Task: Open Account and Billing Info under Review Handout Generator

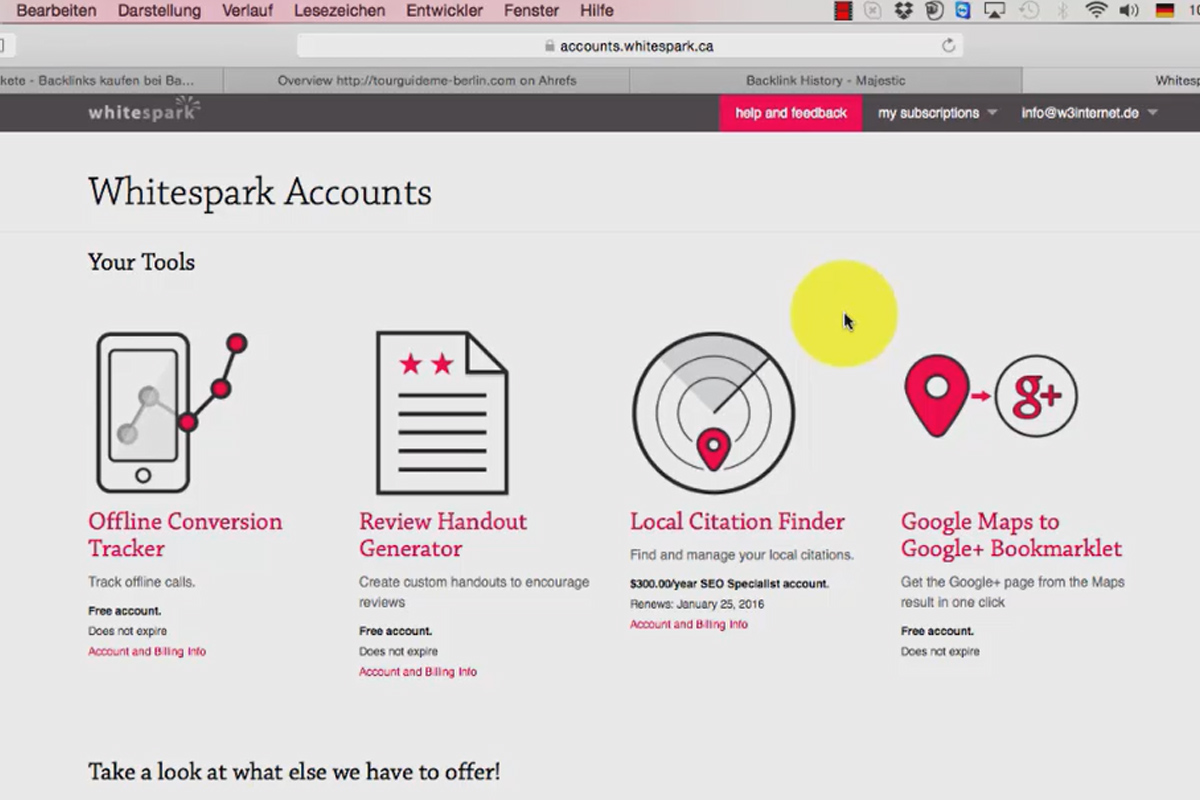Action: coord(418,672)
